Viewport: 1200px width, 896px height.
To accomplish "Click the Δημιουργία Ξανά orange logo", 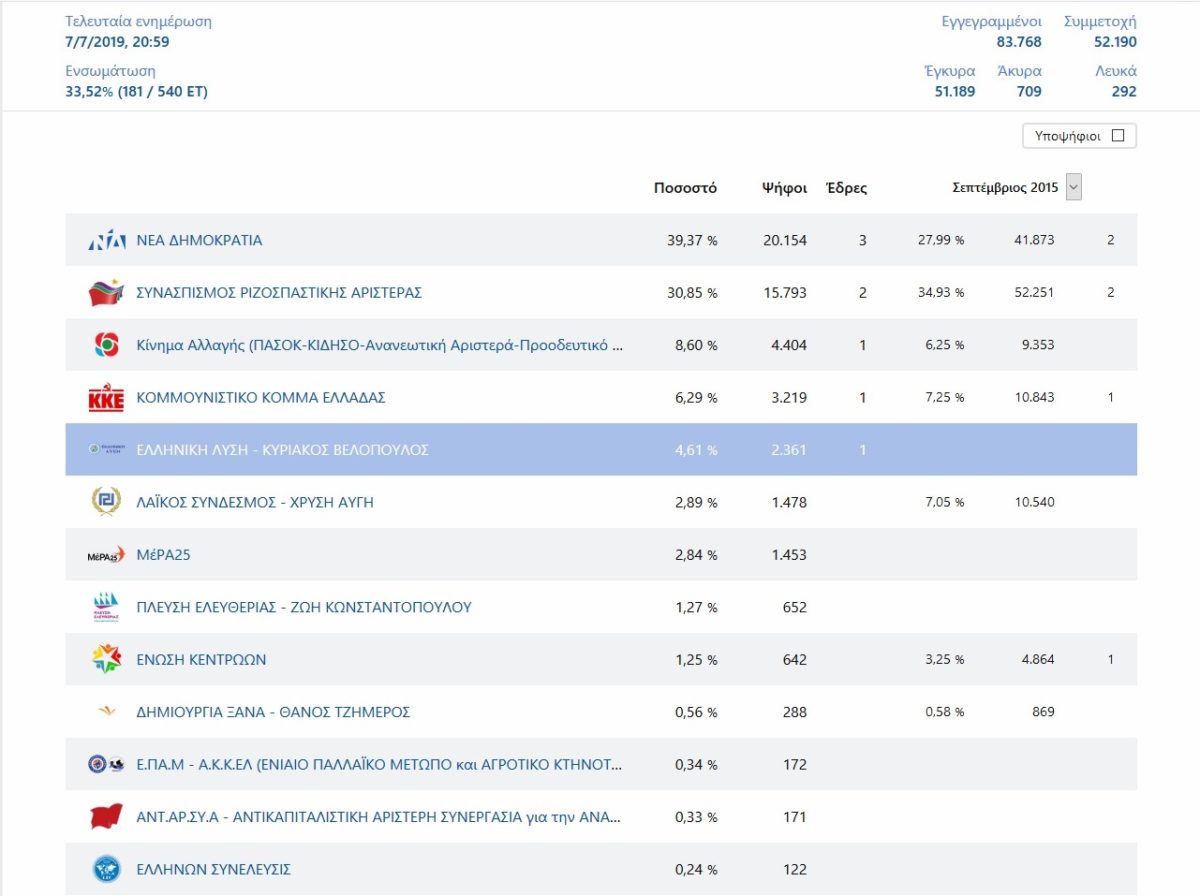I will (x=106, y=712).
